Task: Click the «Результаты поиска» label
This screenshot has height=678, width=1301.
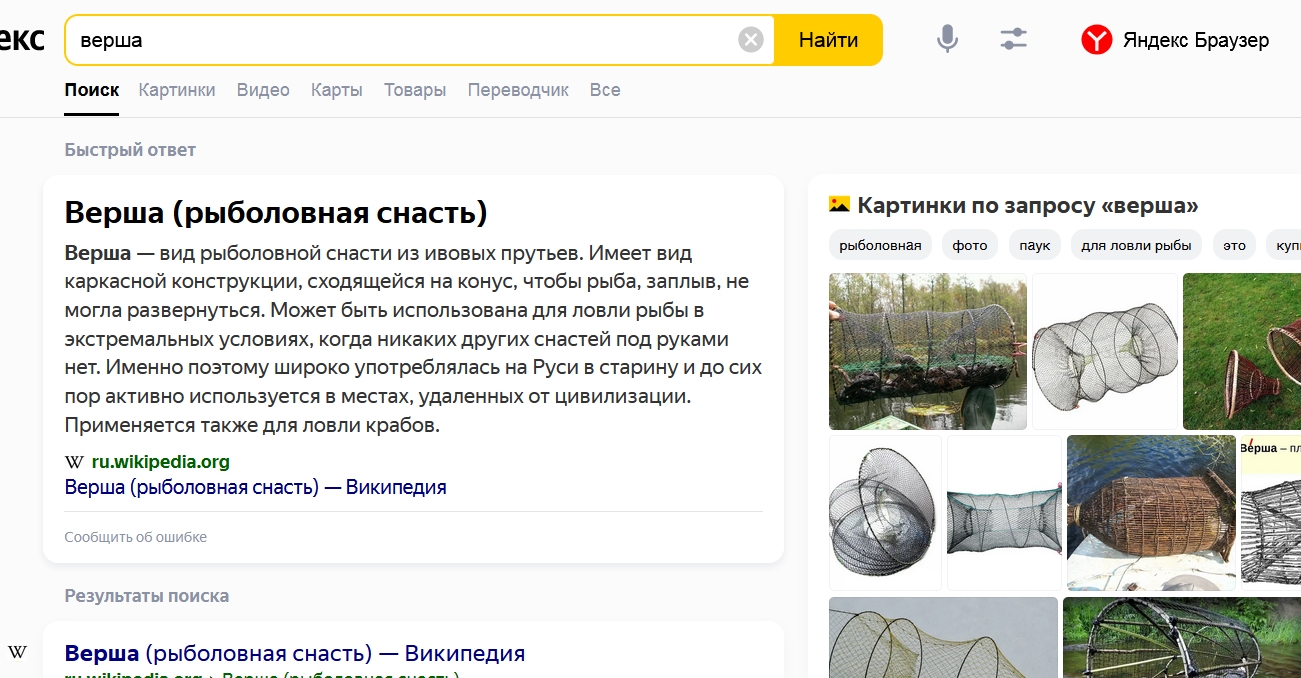Action: click(147, 596)
